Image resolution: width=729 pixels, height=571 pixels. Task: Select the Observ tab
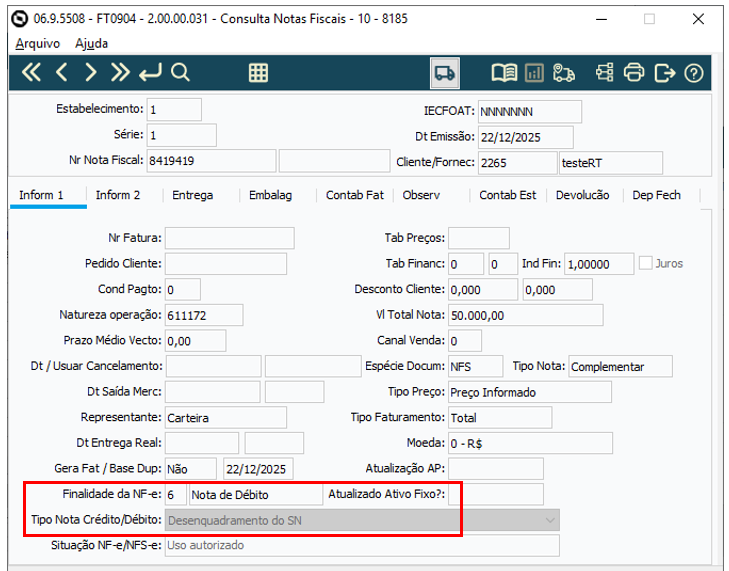421,195
